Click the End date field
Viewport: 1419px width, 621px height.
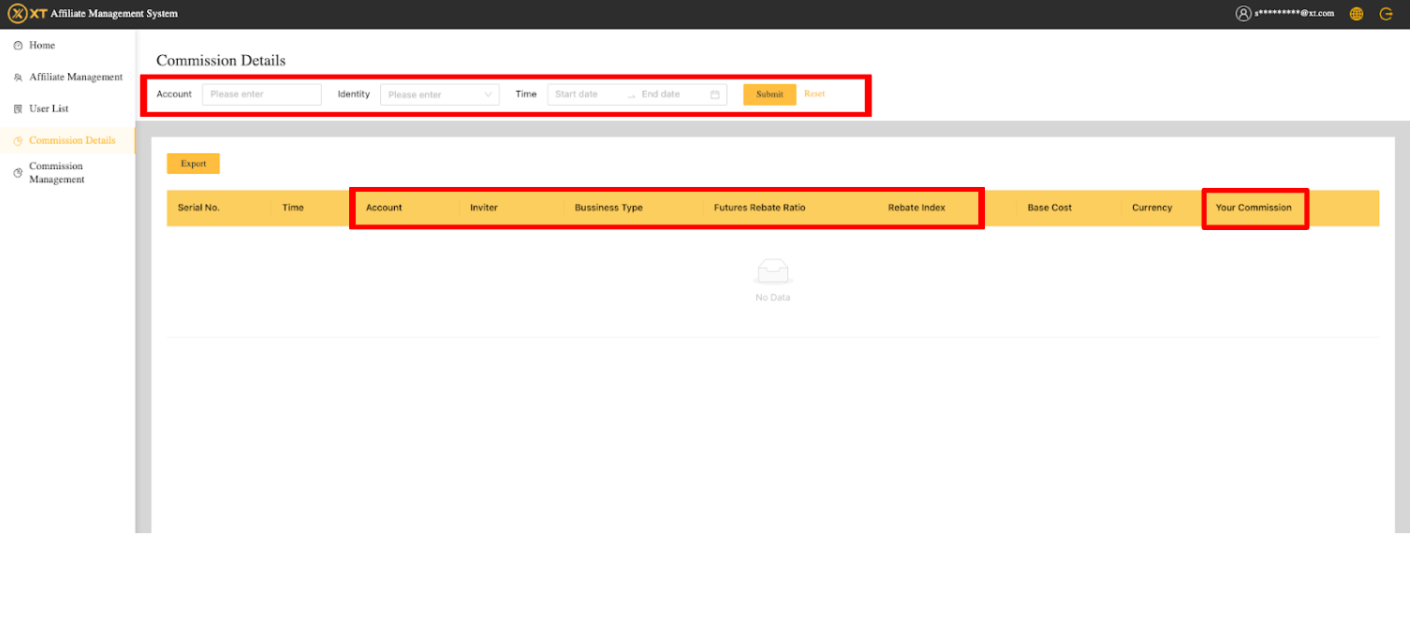(x=670, y=95)
